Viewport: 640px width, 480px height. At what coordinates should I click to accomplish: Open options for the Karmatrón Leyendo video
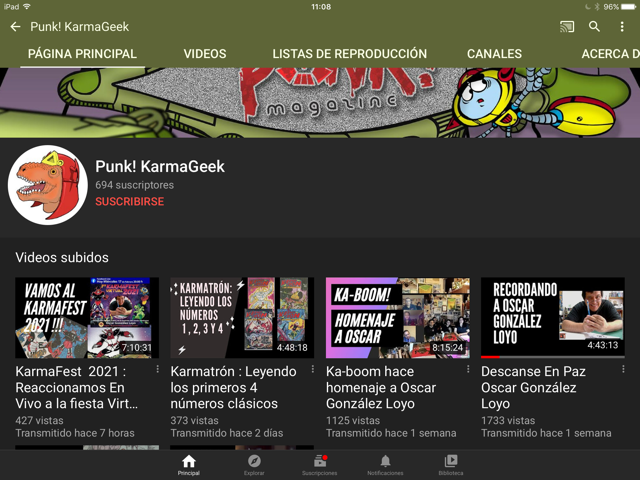[x=313, y=369]
